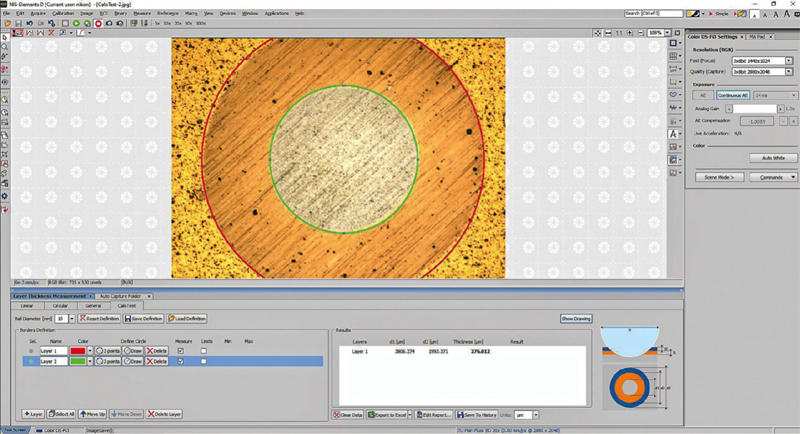
Task: Open the File menu
Action: (7, 13)
